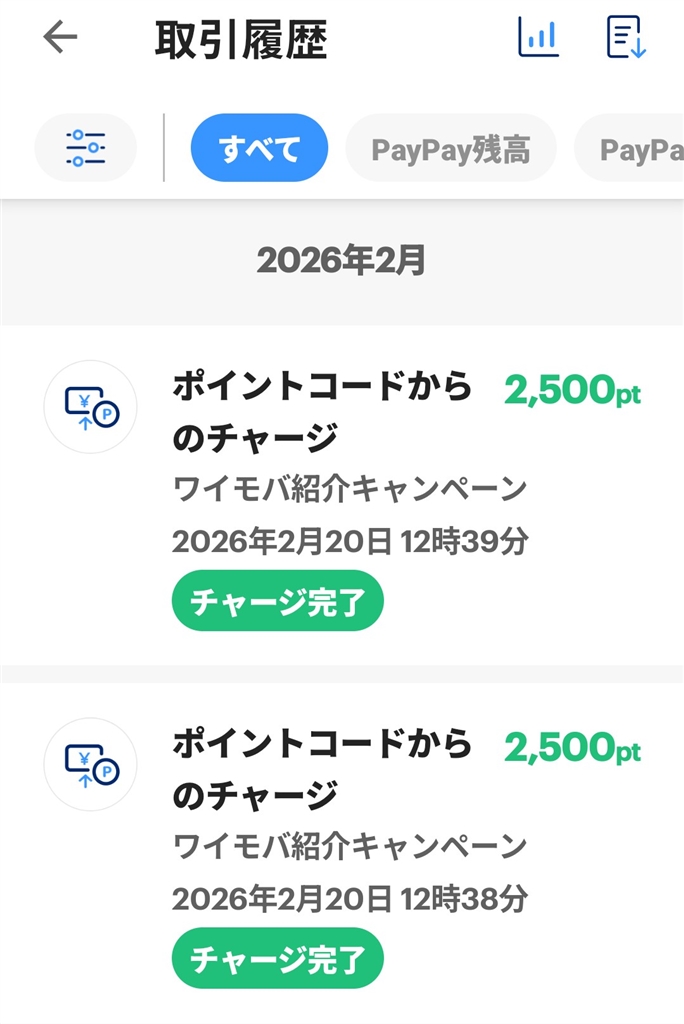This screenshot has height=1024, width=684.
Task: Tap チャージ完了 badge on the 12時39分 transaction
Action: tap(278, 602)
